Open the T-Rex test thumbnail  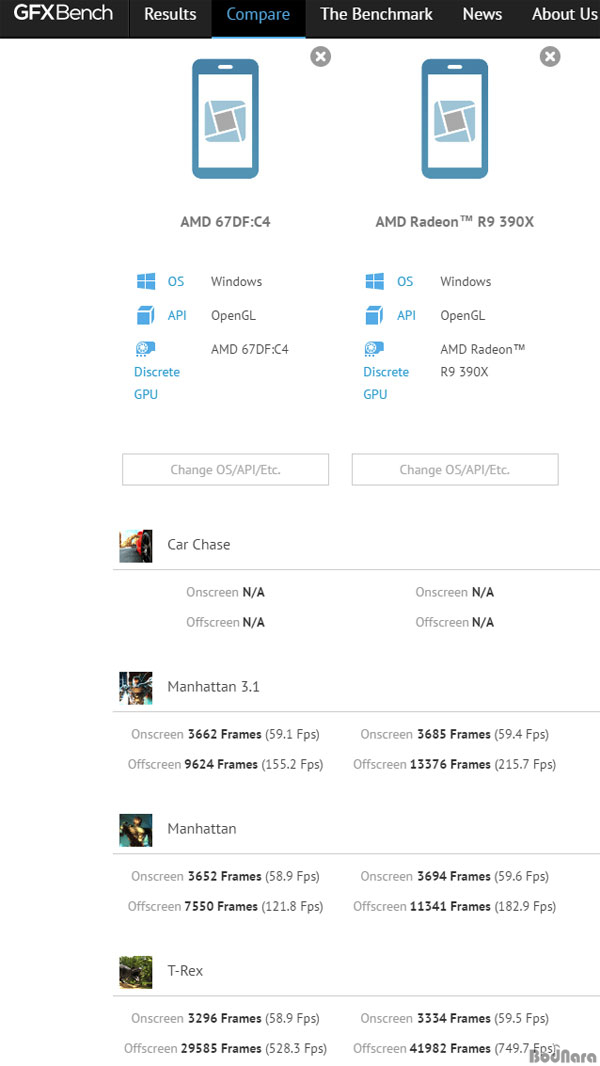136,972
